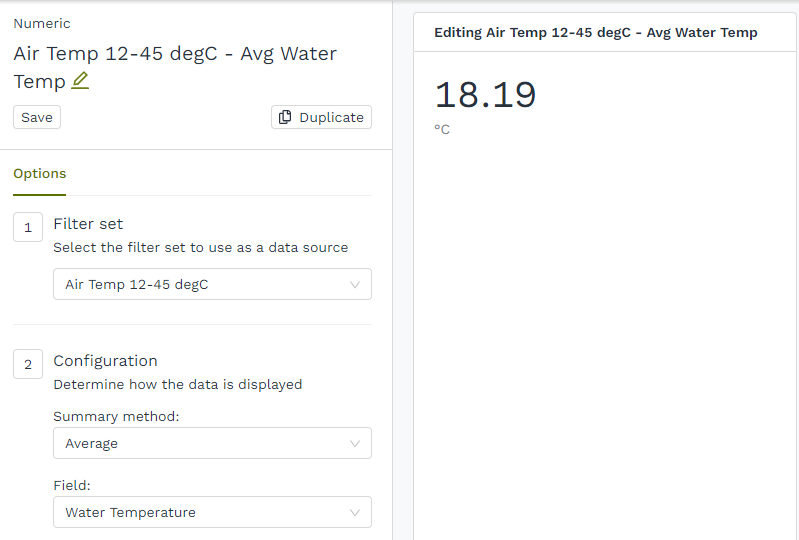Click the Field label above Water Temperature
The width and height of the screenshot is (799, 540).
pyautogui.click(x=72, y=485)
